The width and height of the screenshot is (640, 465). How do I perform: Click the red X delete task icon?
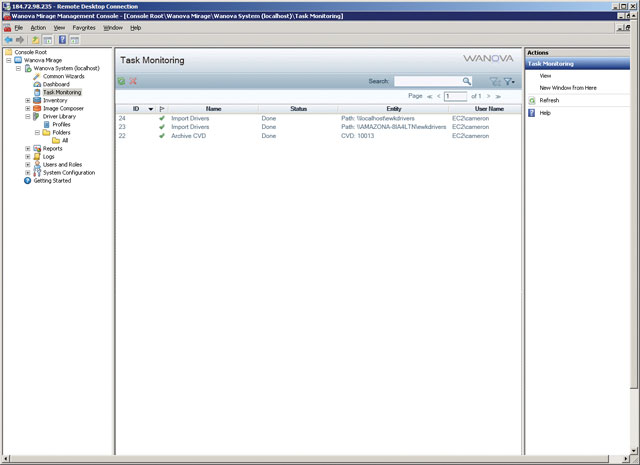click(x=133, y=81)
